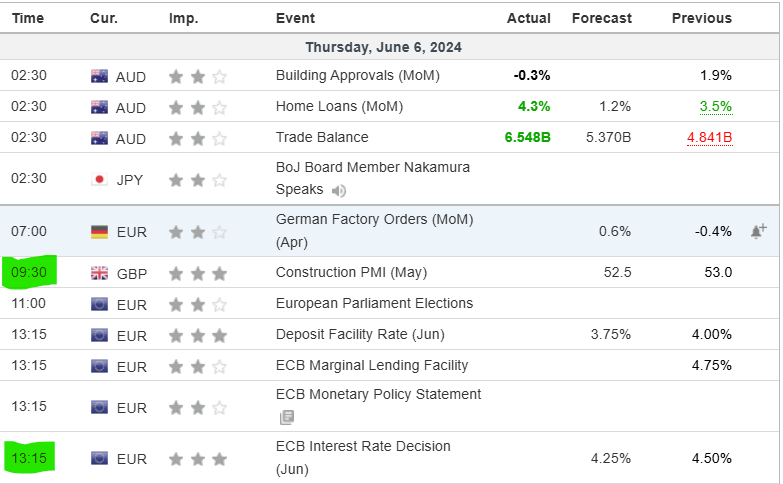Click the EU flag in the Deposit Facility Rate row
The width and height of the screenshot is (783, 484).
99,335
